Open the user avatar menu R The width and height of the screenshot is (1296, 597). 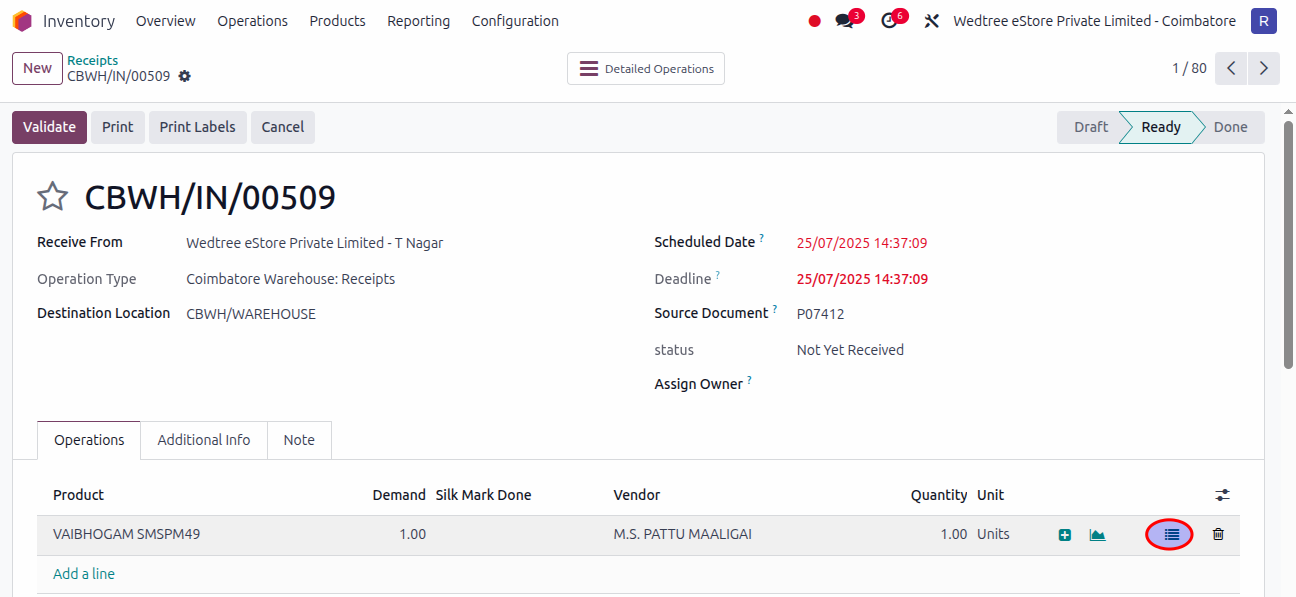1264,21
